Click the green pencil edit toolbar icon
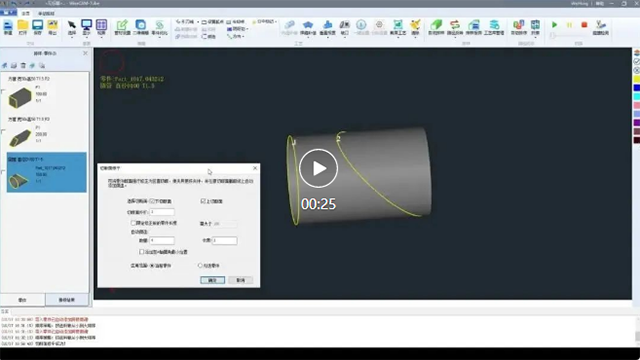Screen dimensions: 640x360 pyautogui.click(x=122, y=25)
